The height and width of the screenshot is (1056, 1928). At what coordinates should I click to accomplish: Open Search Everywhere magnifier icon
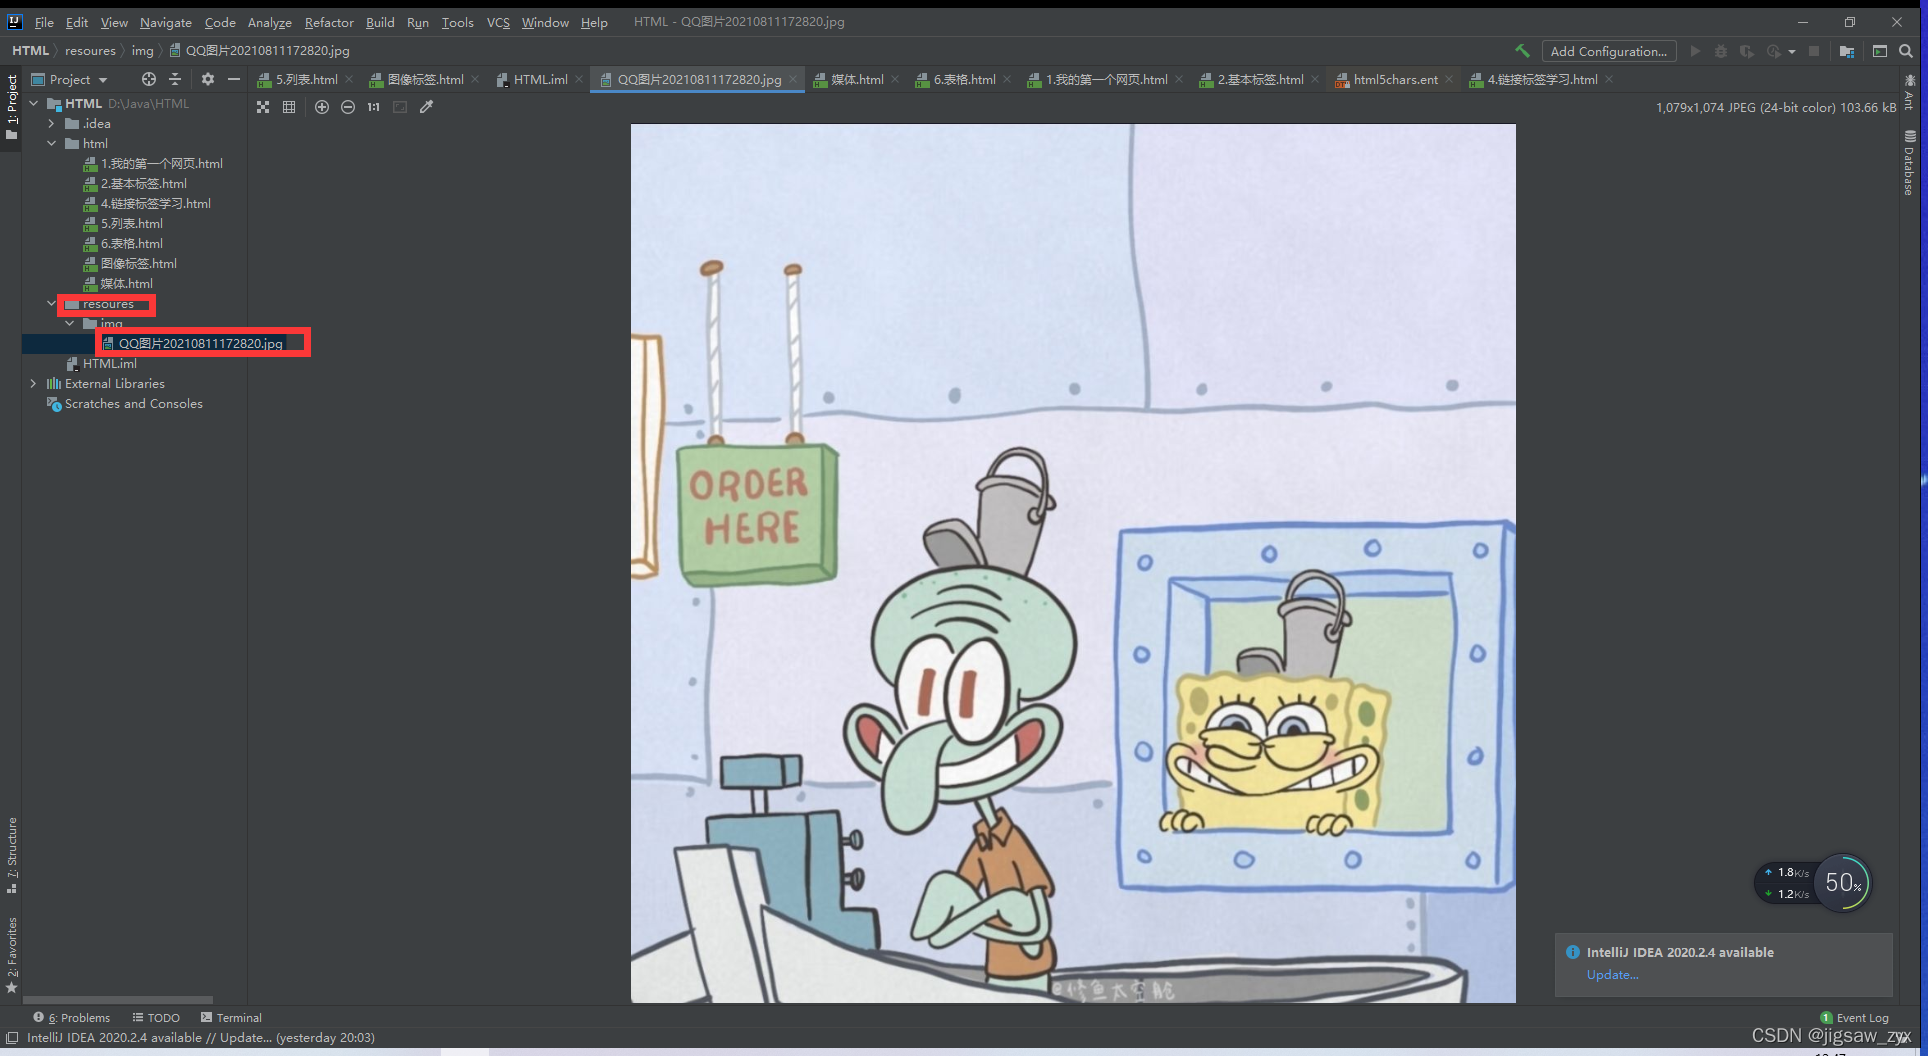1906,51
